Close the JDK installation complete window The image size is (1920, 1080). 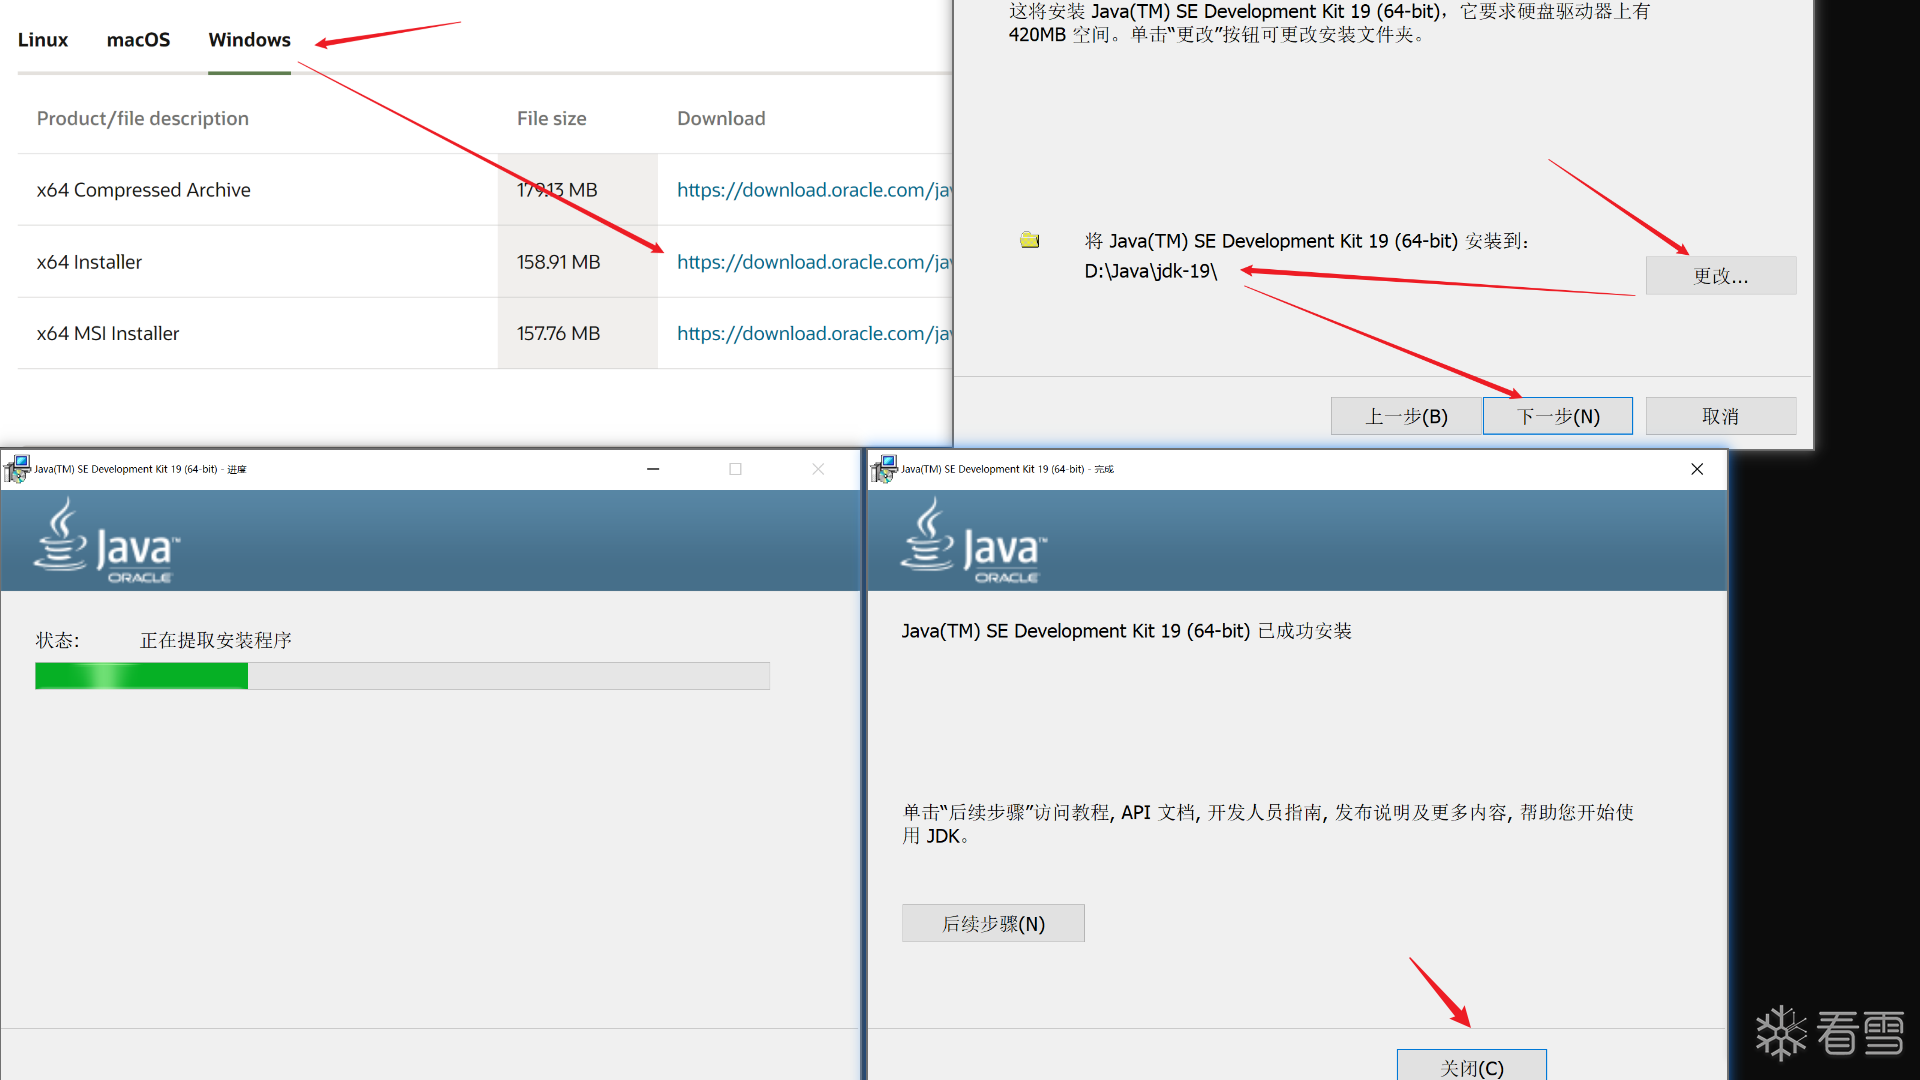point(1697,469)
